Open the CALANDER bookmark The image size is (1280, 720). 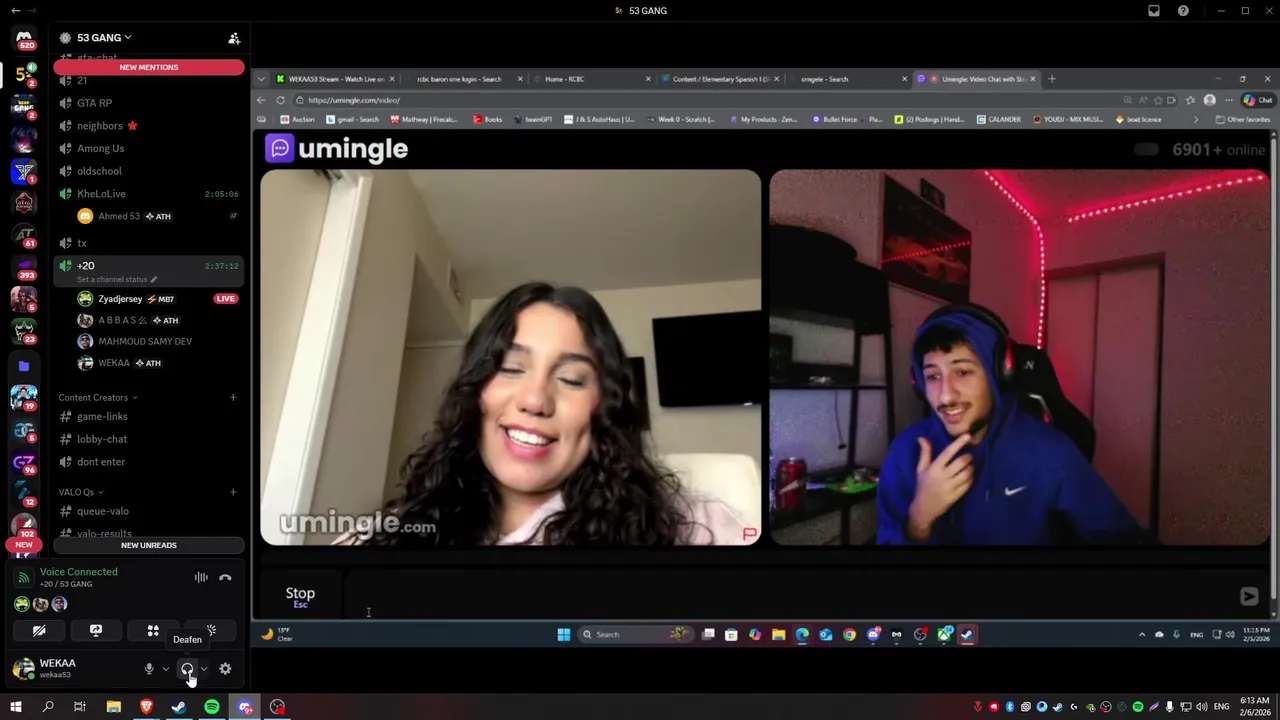tap(998, 119)
